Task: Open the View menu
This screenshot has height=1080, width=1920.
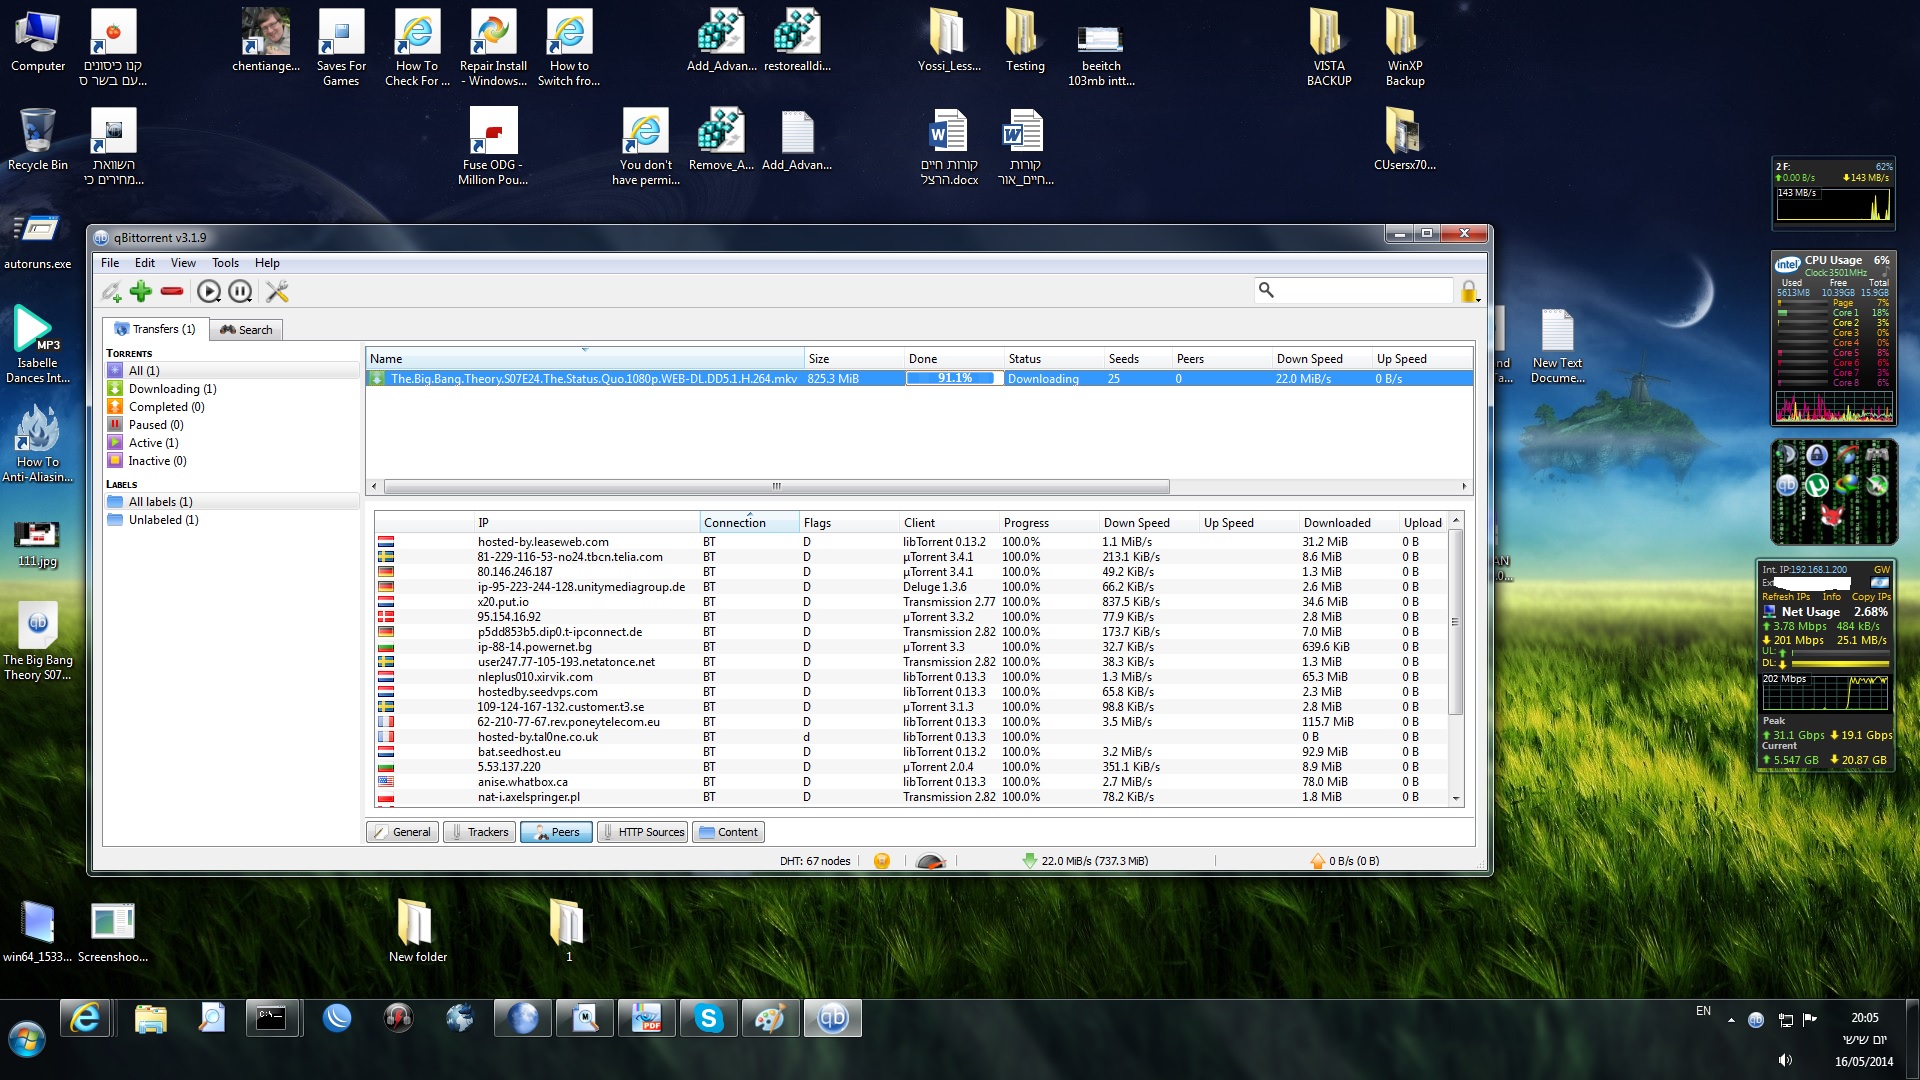Action: click(183, 263)
